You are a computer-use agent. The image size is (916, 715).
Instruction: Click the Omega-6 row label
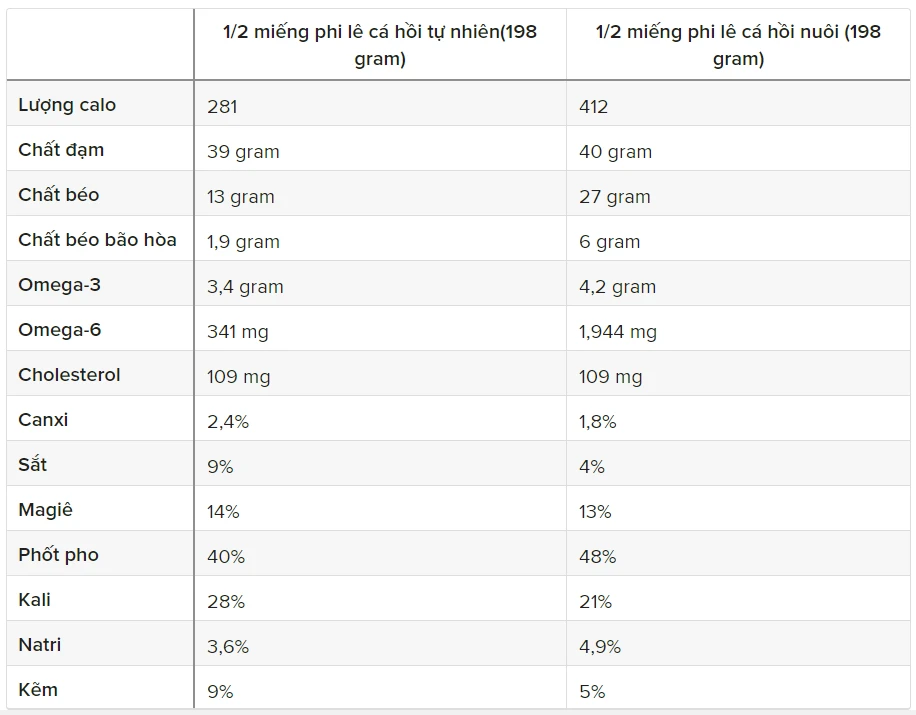(59, 330)
